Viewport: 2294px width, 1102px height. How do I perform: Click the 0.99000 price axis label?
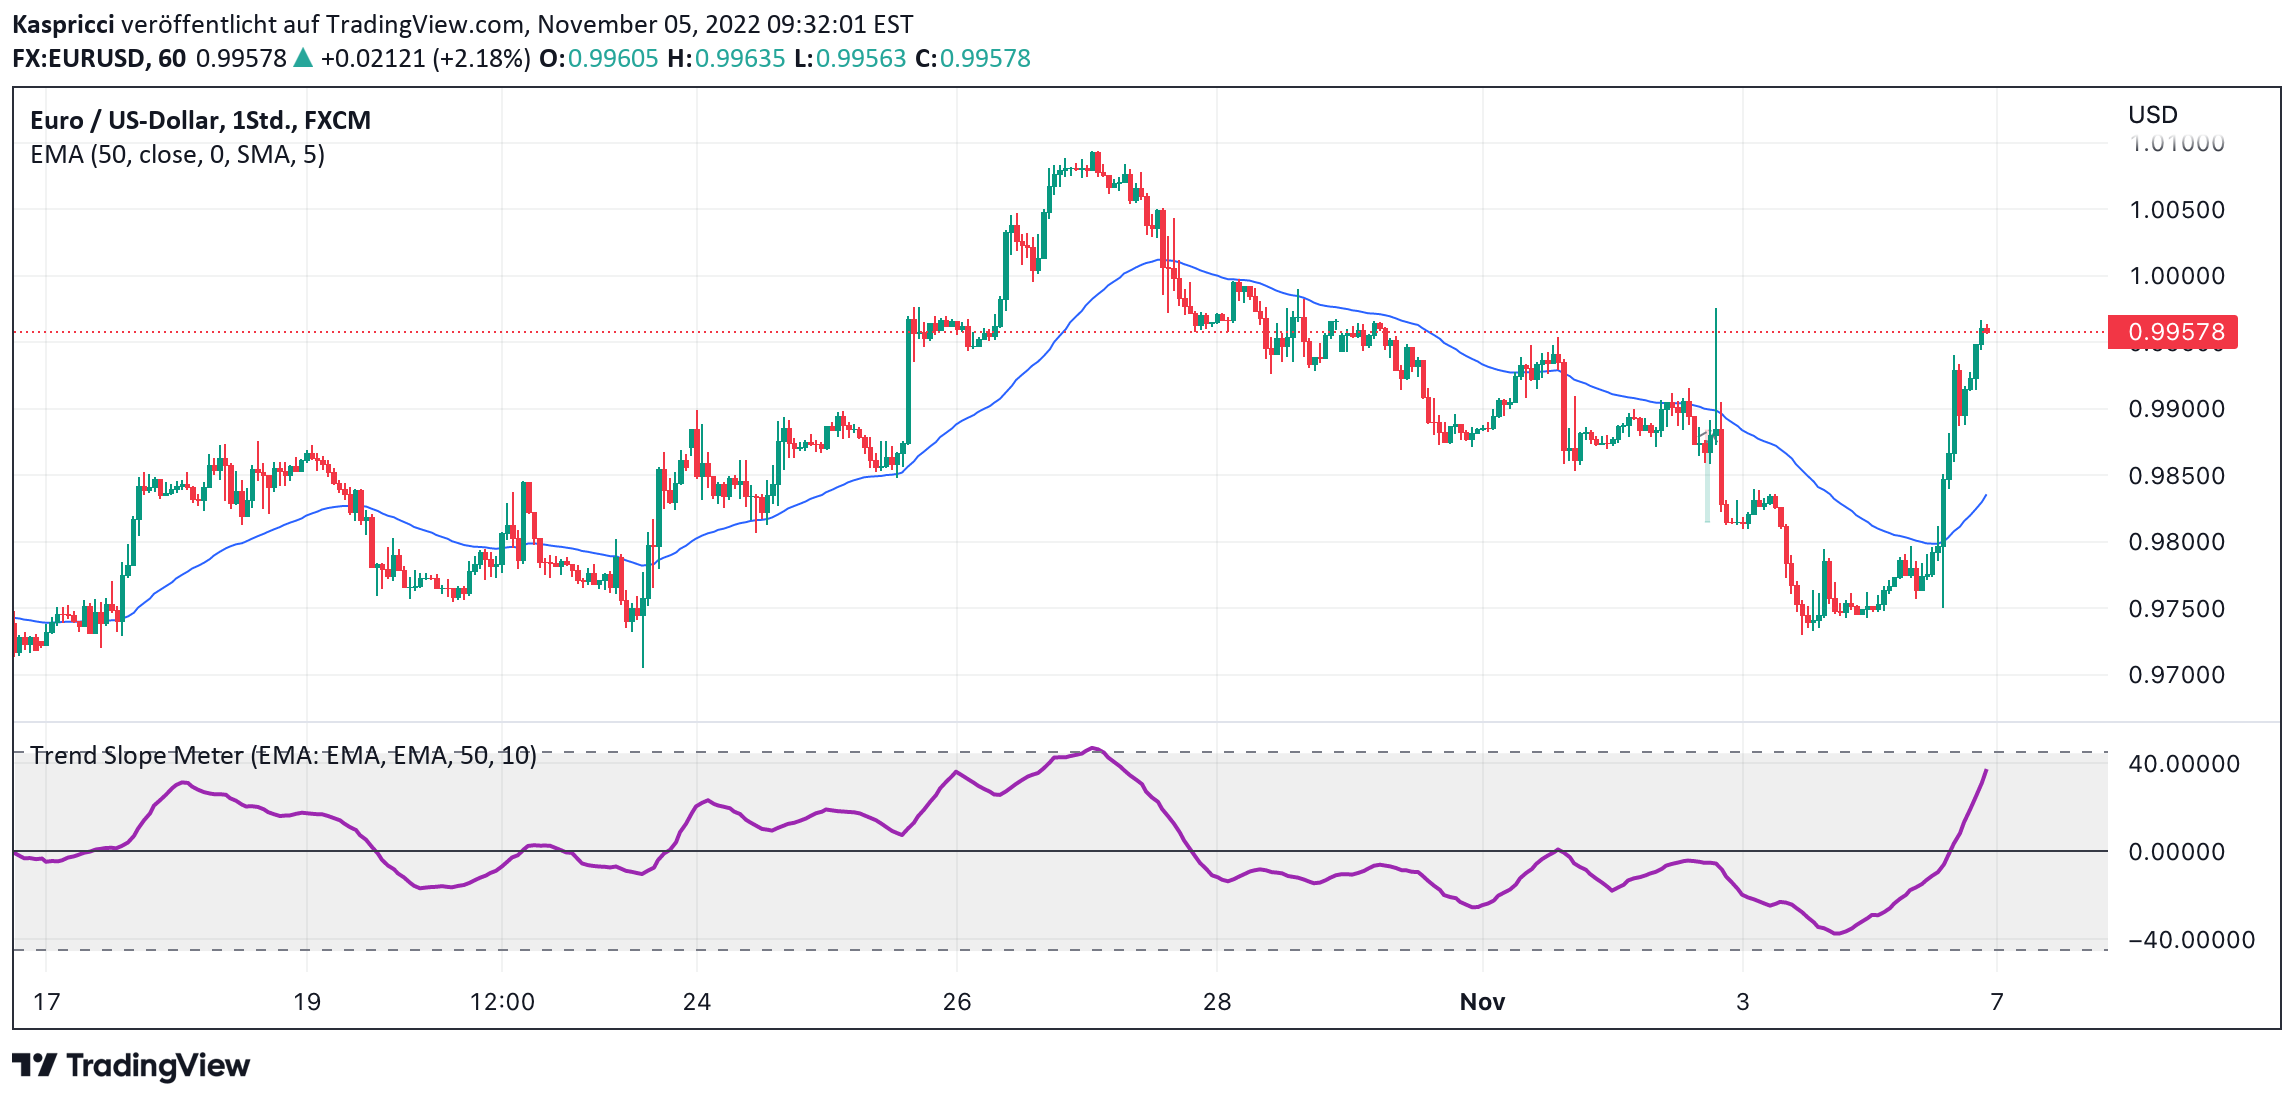(2177, 409)
